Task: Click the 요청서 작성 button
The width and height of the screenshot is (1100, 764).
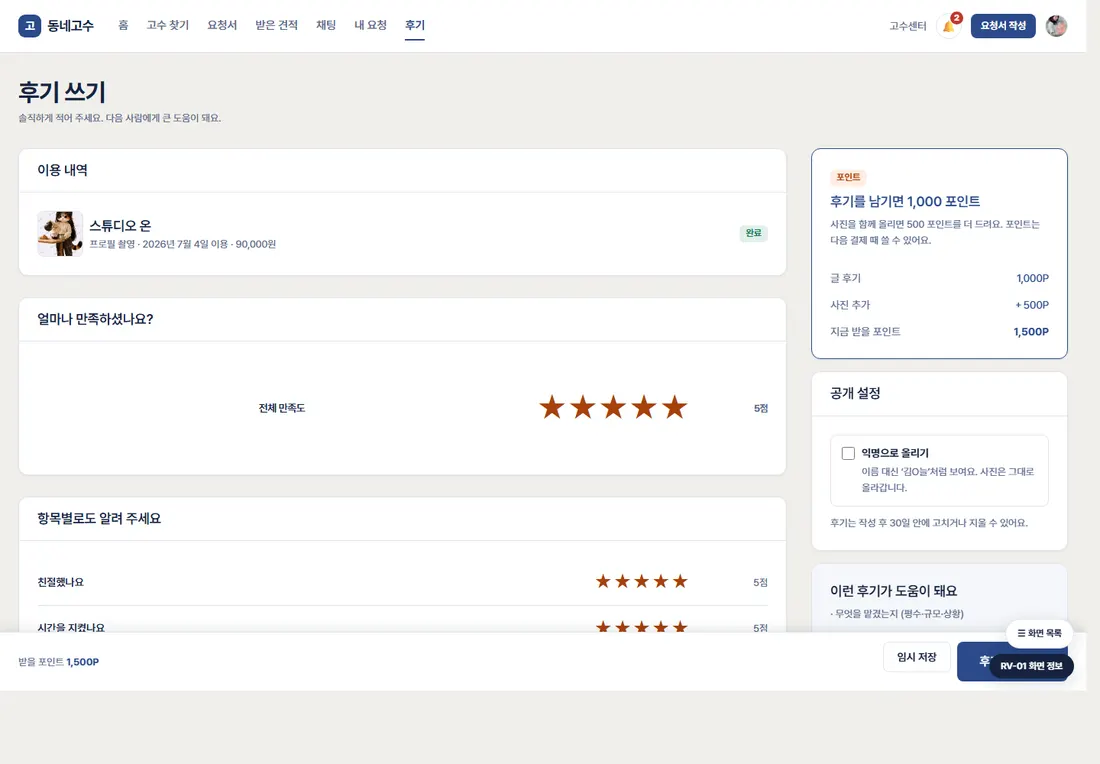Action: 1003,26
